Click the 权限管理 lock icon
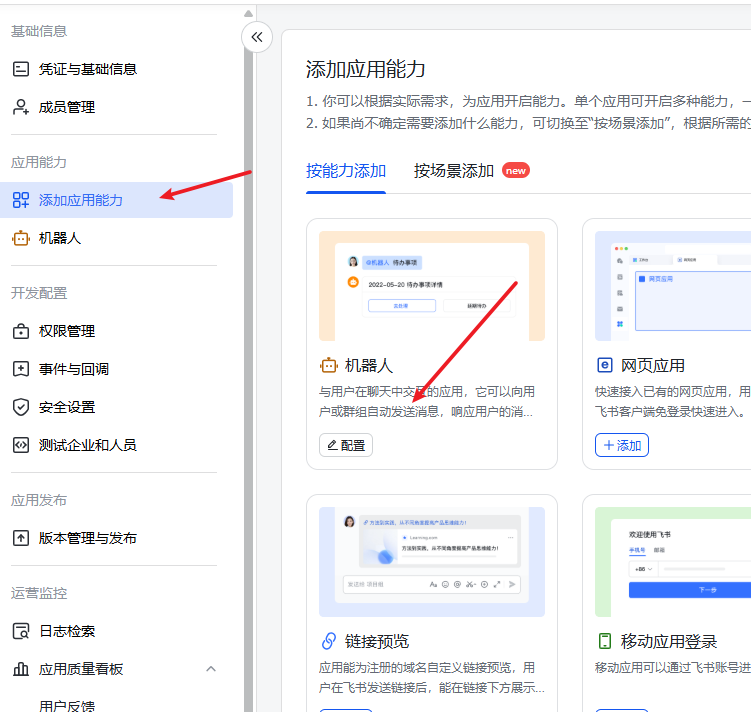Screen dimensions: 751x712 coord(21,331)
